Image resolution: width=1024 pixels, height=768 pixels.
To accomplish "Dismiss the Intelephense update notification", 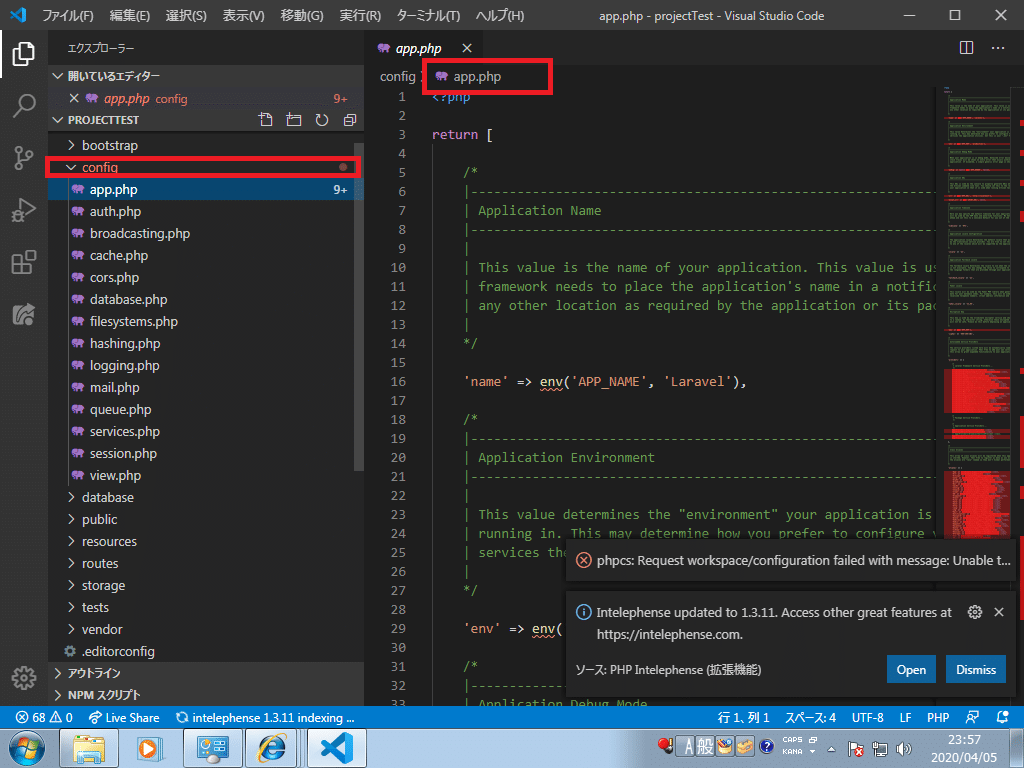I will (x=976, y=669).
